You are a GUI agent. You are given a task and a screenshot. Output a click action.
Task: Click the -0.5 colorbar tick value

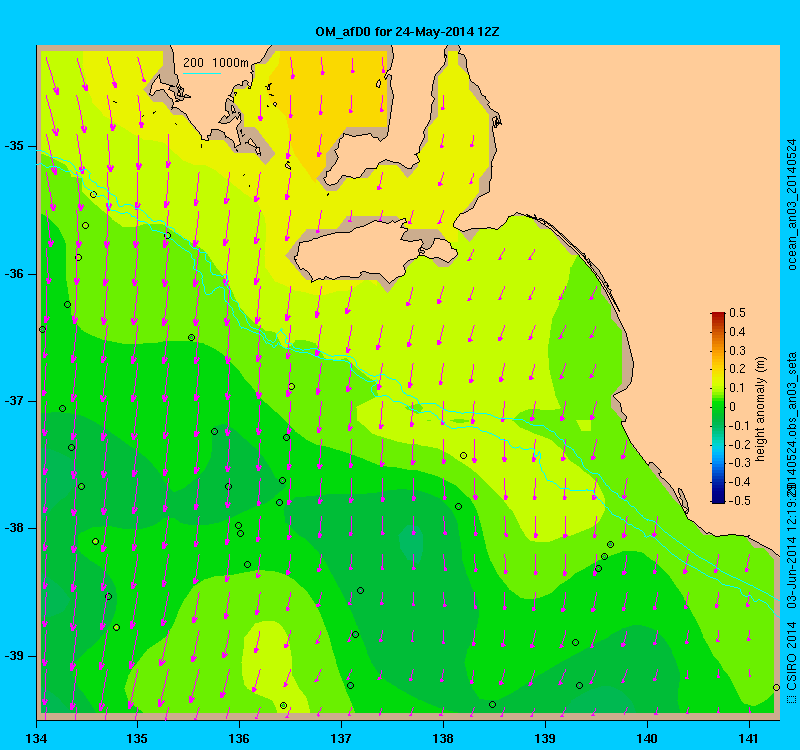pyautogui.click(x=739, y=501)
